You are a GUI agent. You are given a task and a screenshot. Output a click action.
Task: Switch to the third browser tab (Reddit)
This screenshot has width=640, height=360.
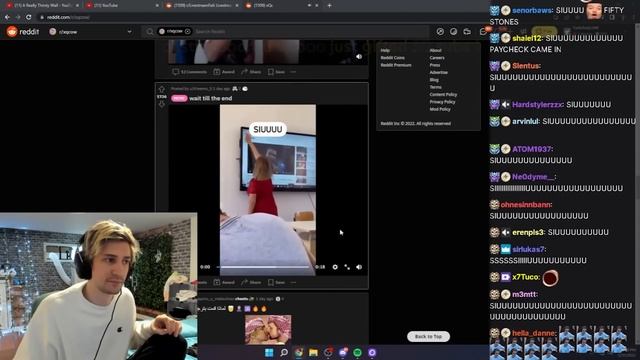202,5
